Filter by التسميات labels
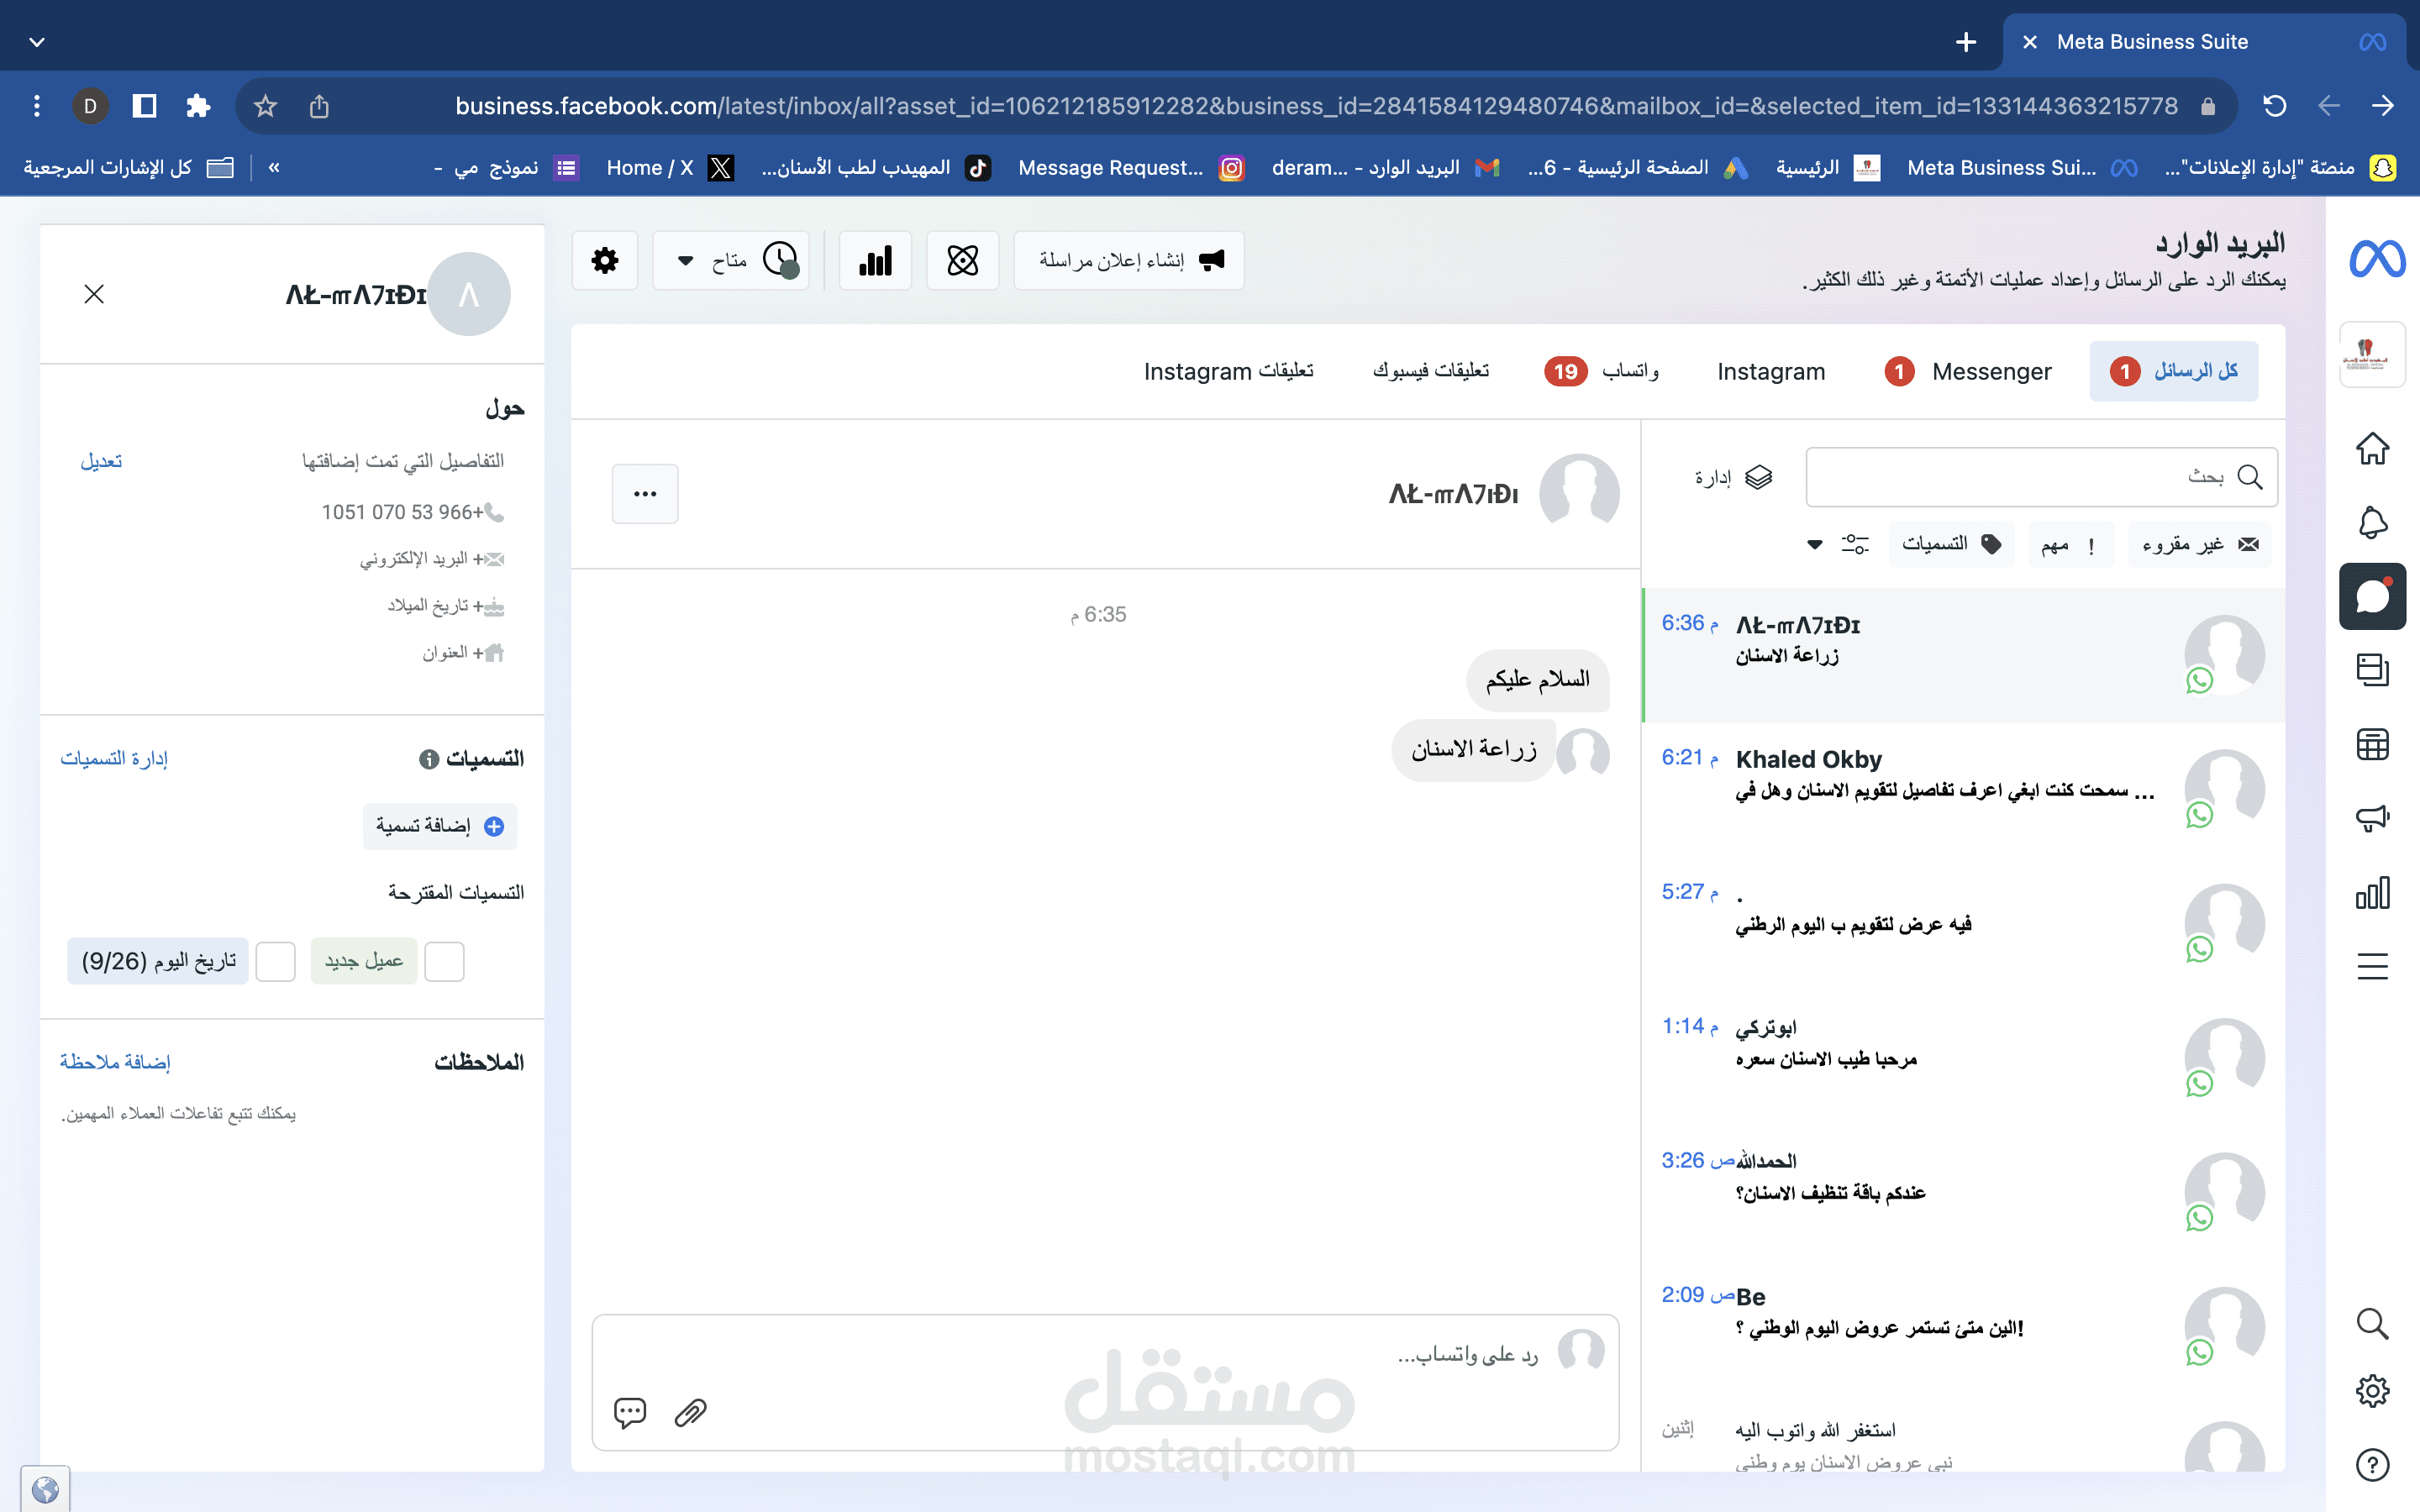 click(1952, 544)
